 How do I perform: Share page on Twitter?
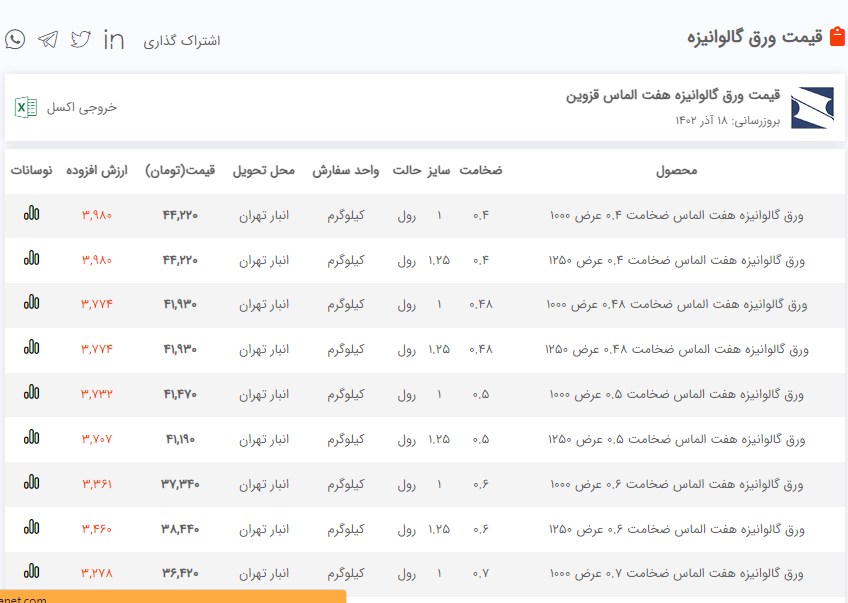pos(81,39)
